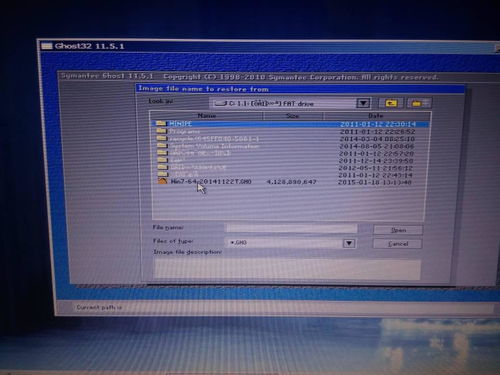Select Win7-64_20141122T.GHO file entry
This screenshot has width=500, height=375.
pos(289,182)
